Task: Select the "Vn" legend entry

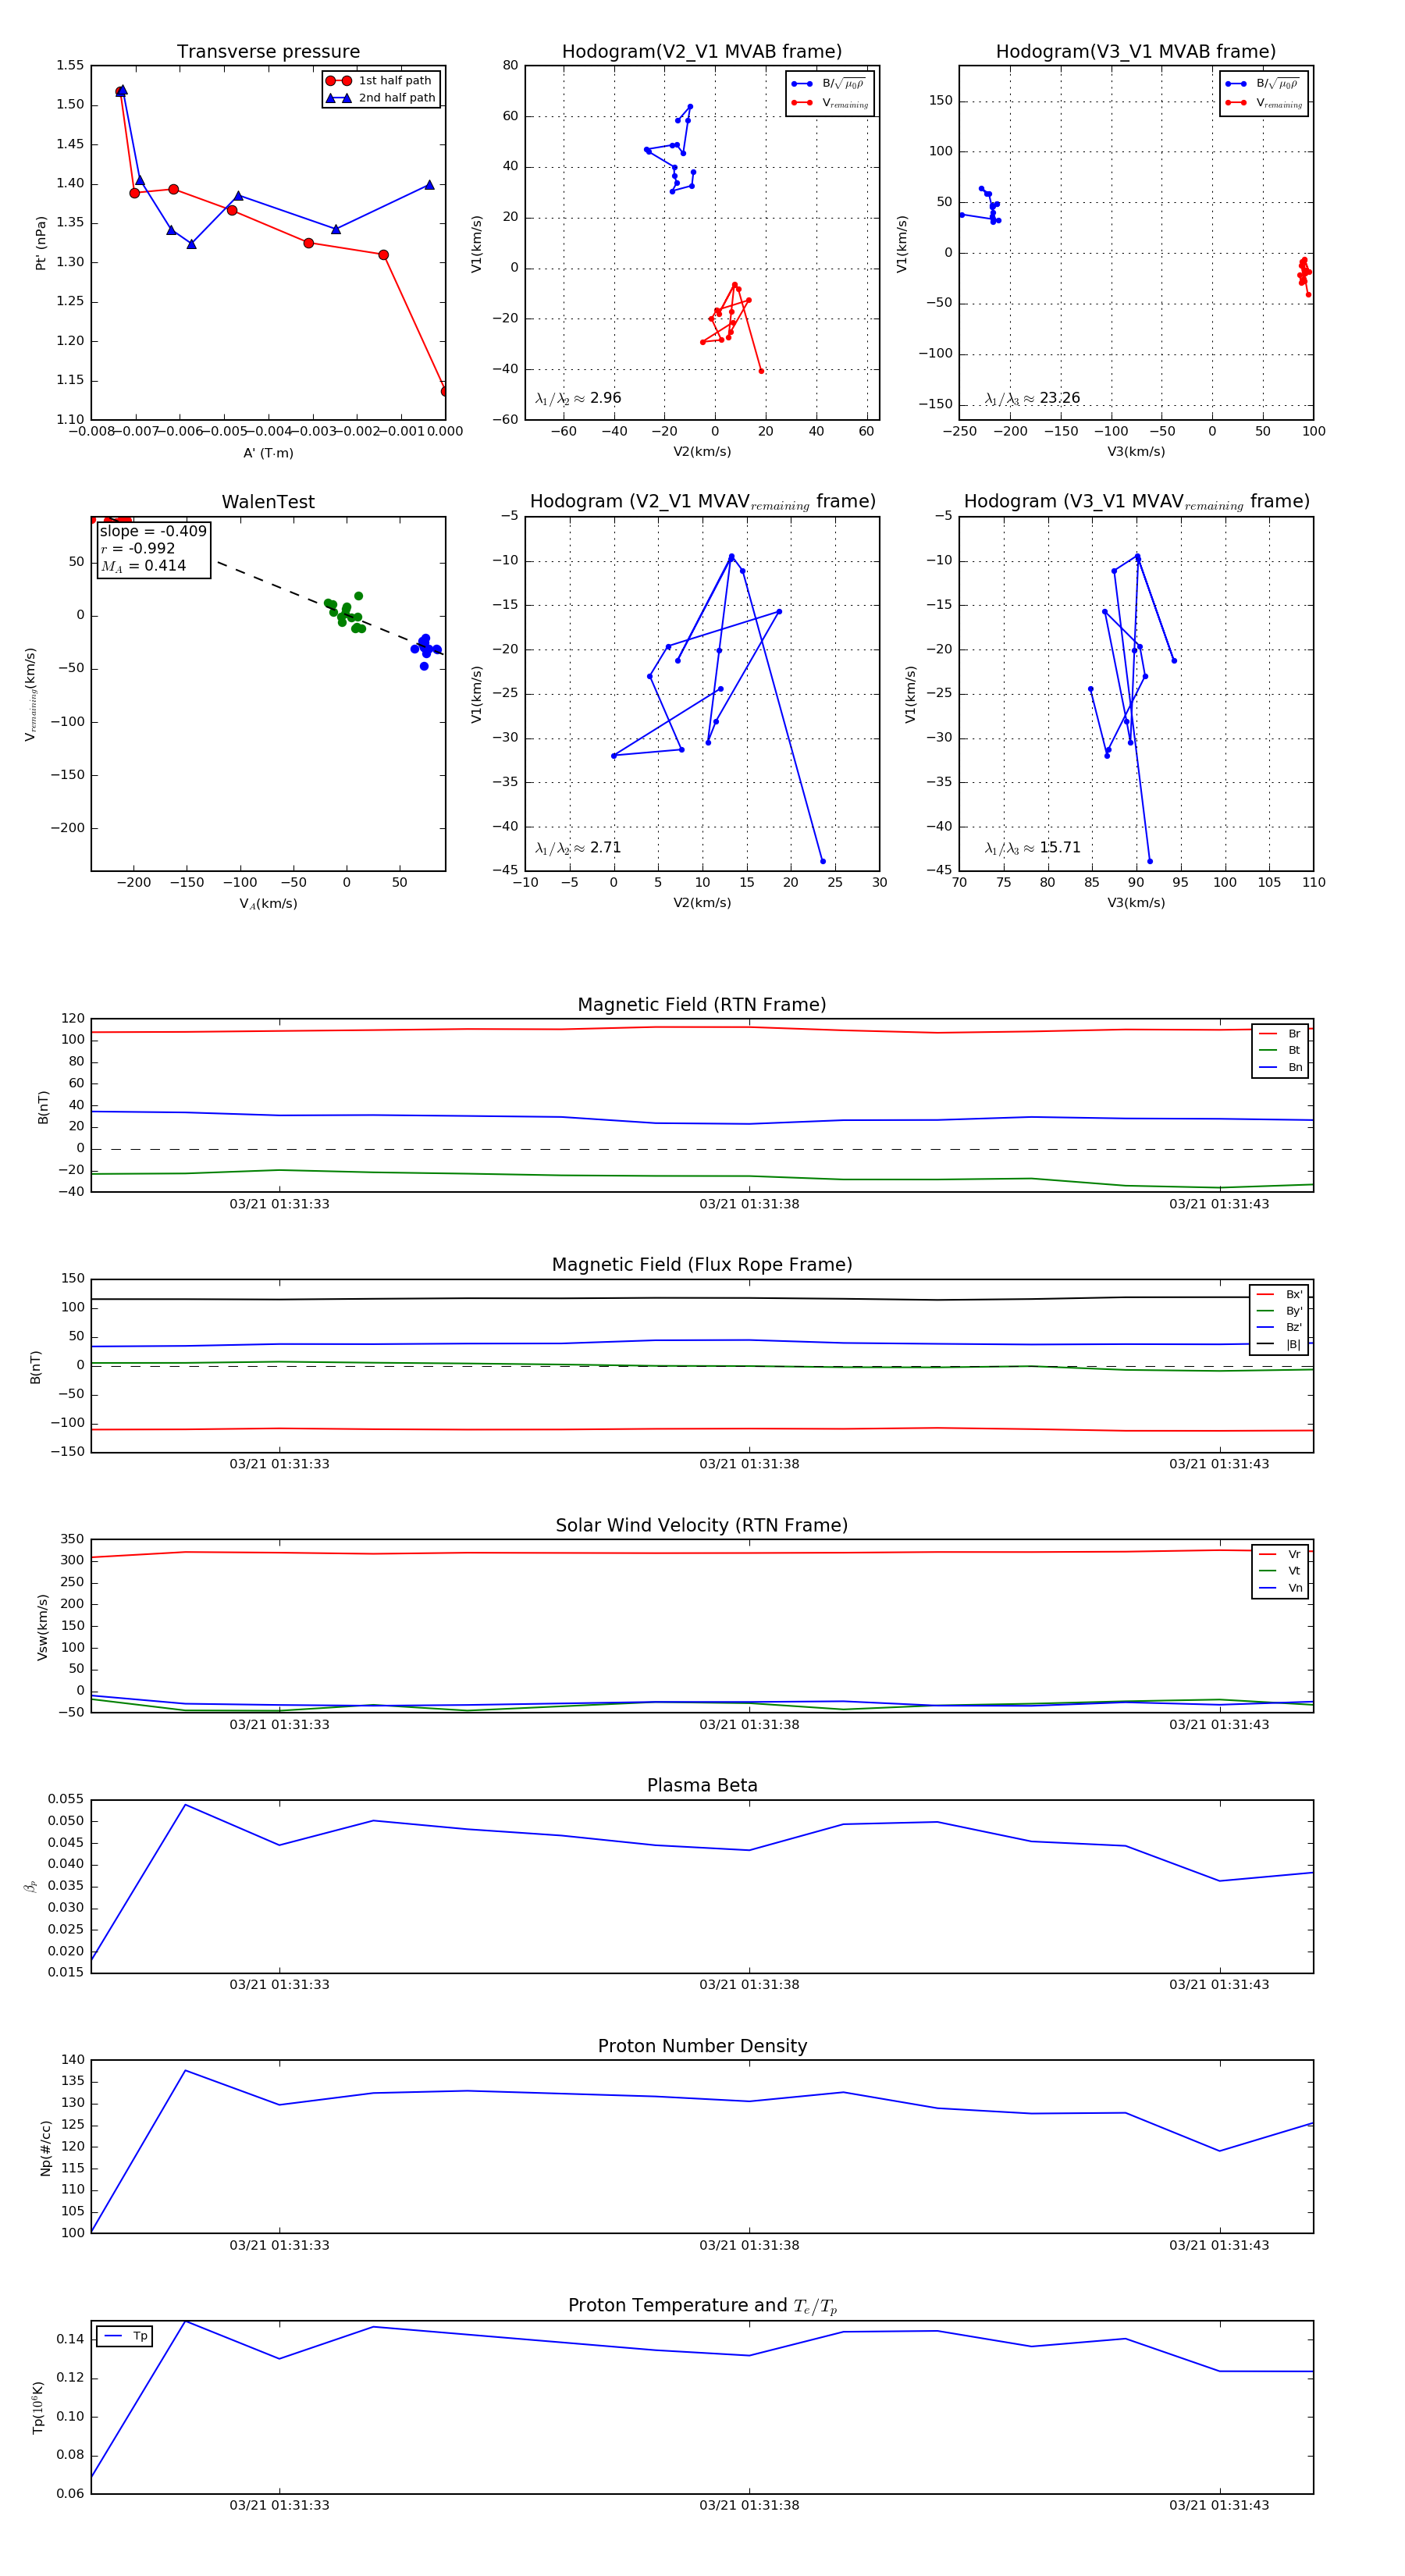Action: [1280, 1589]
